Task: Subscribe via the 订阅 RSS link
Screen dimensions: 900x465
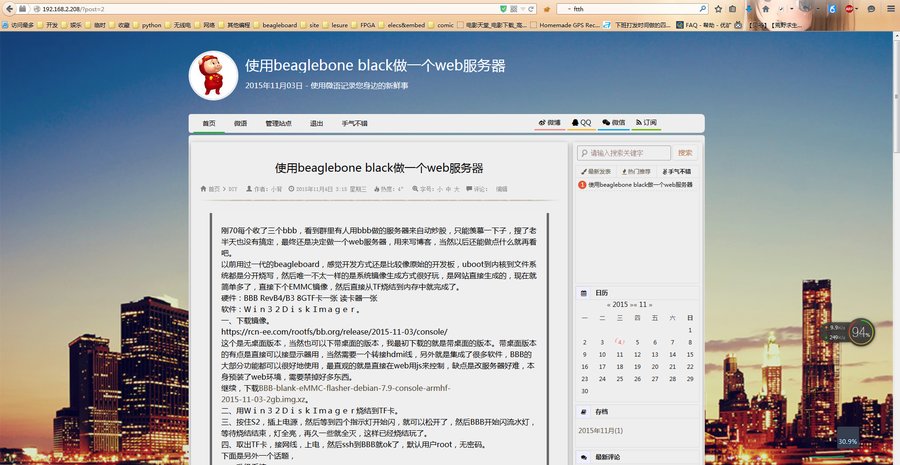Action: [x=646, y=123]
